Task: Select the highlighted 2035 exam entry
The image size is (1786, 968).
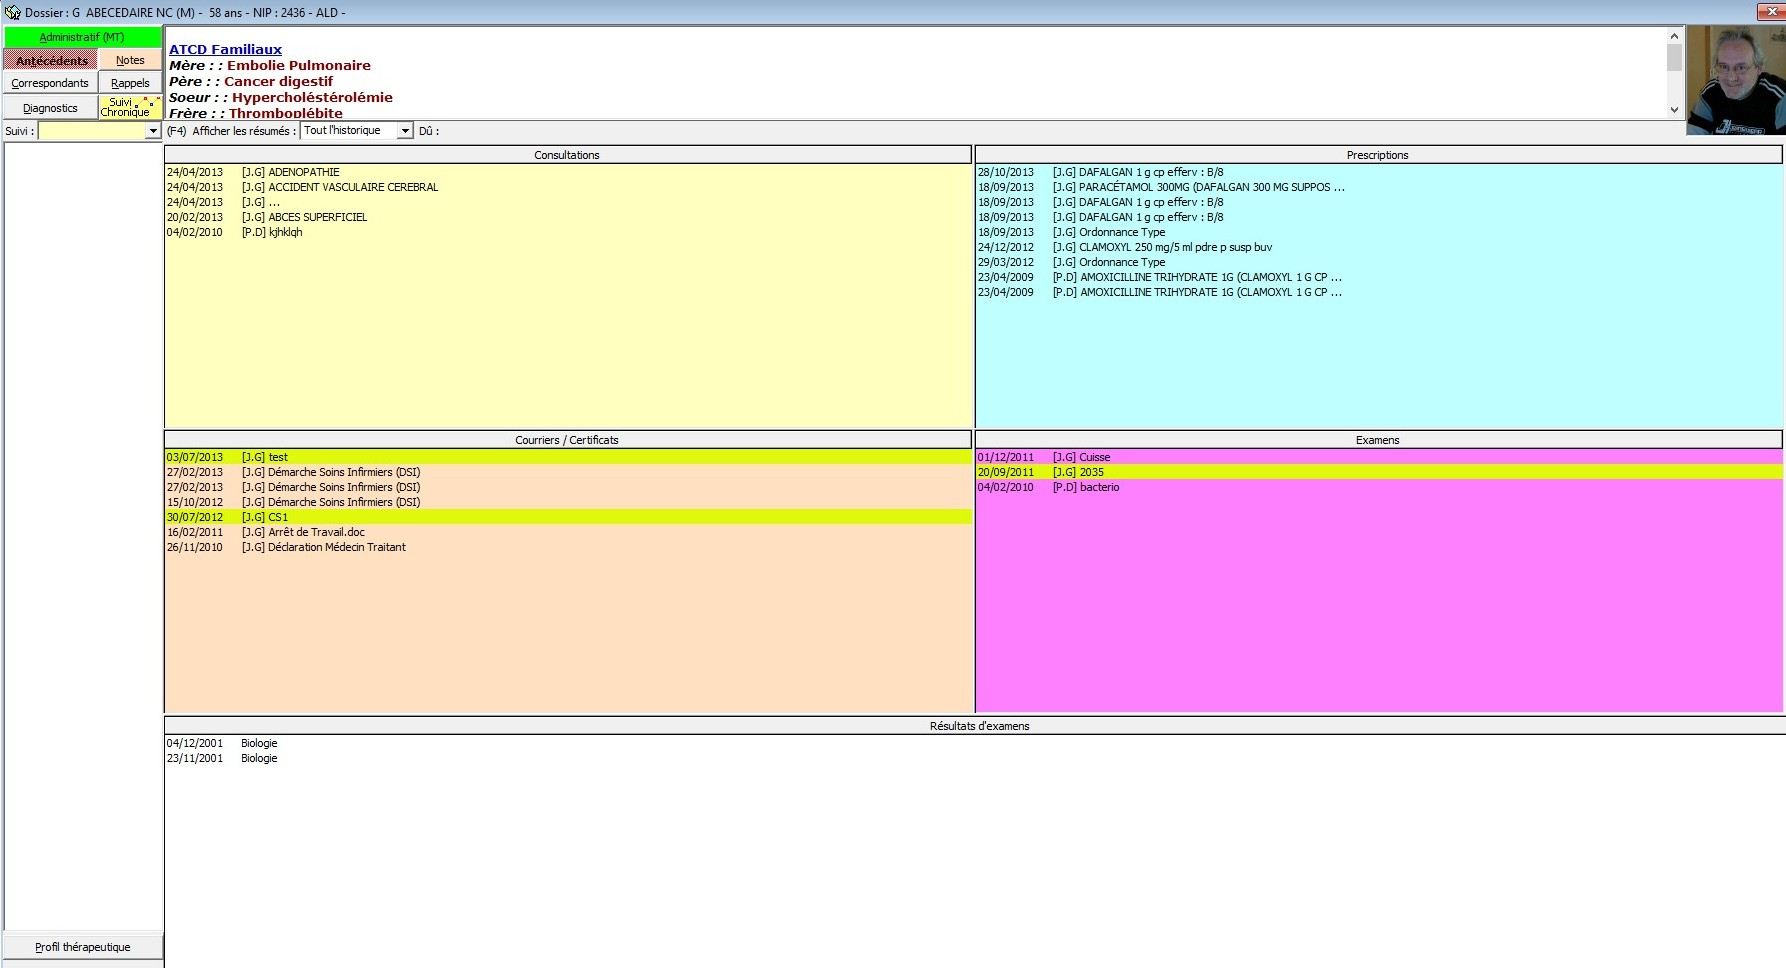Action: (x=1091, y=472)
